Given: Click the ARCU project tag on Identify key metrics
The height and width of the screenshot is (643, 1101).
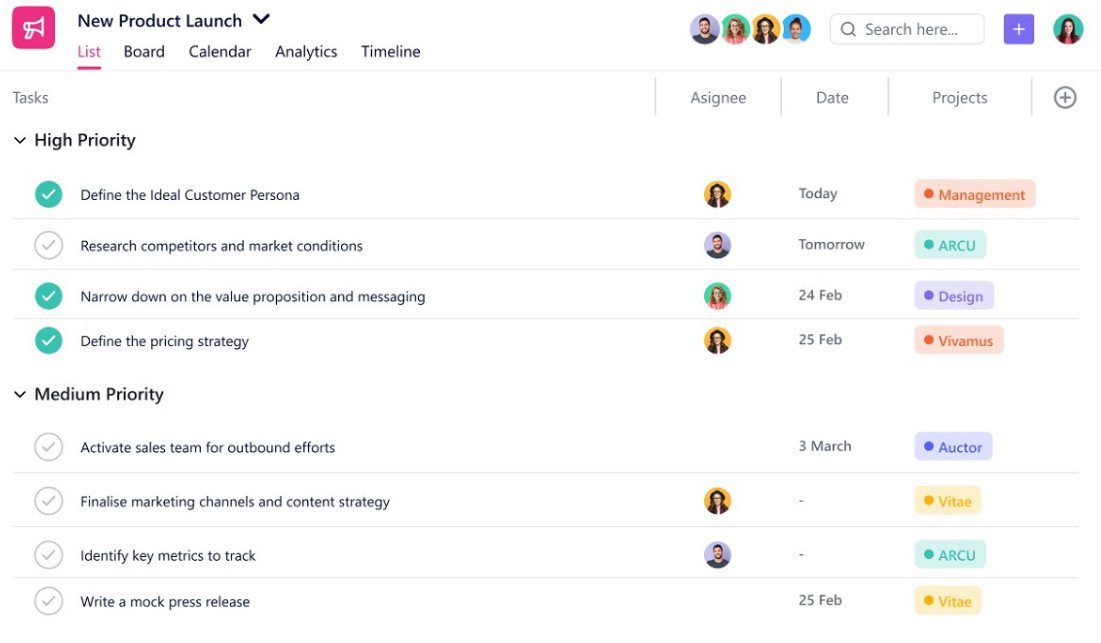Looking at the screenshot, I should tap(949, 553).
